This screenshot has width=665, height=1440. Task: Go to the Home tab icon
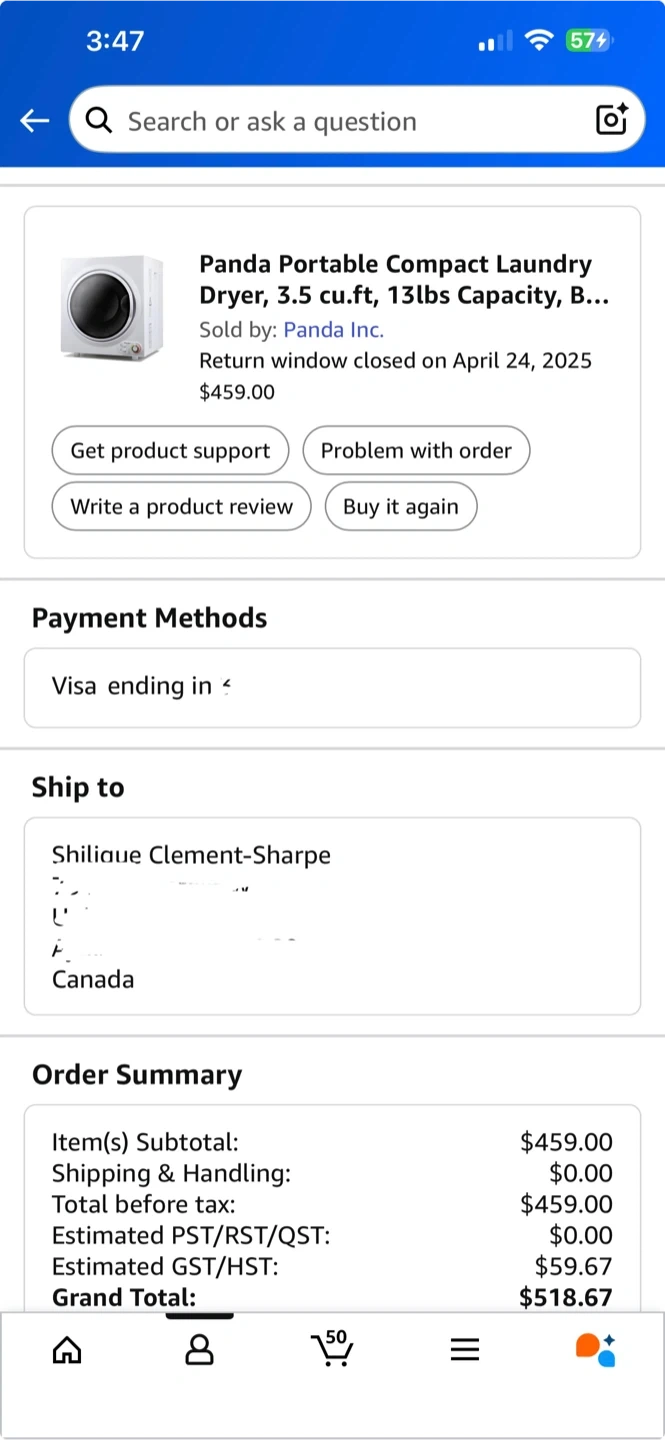[67, 1351]
